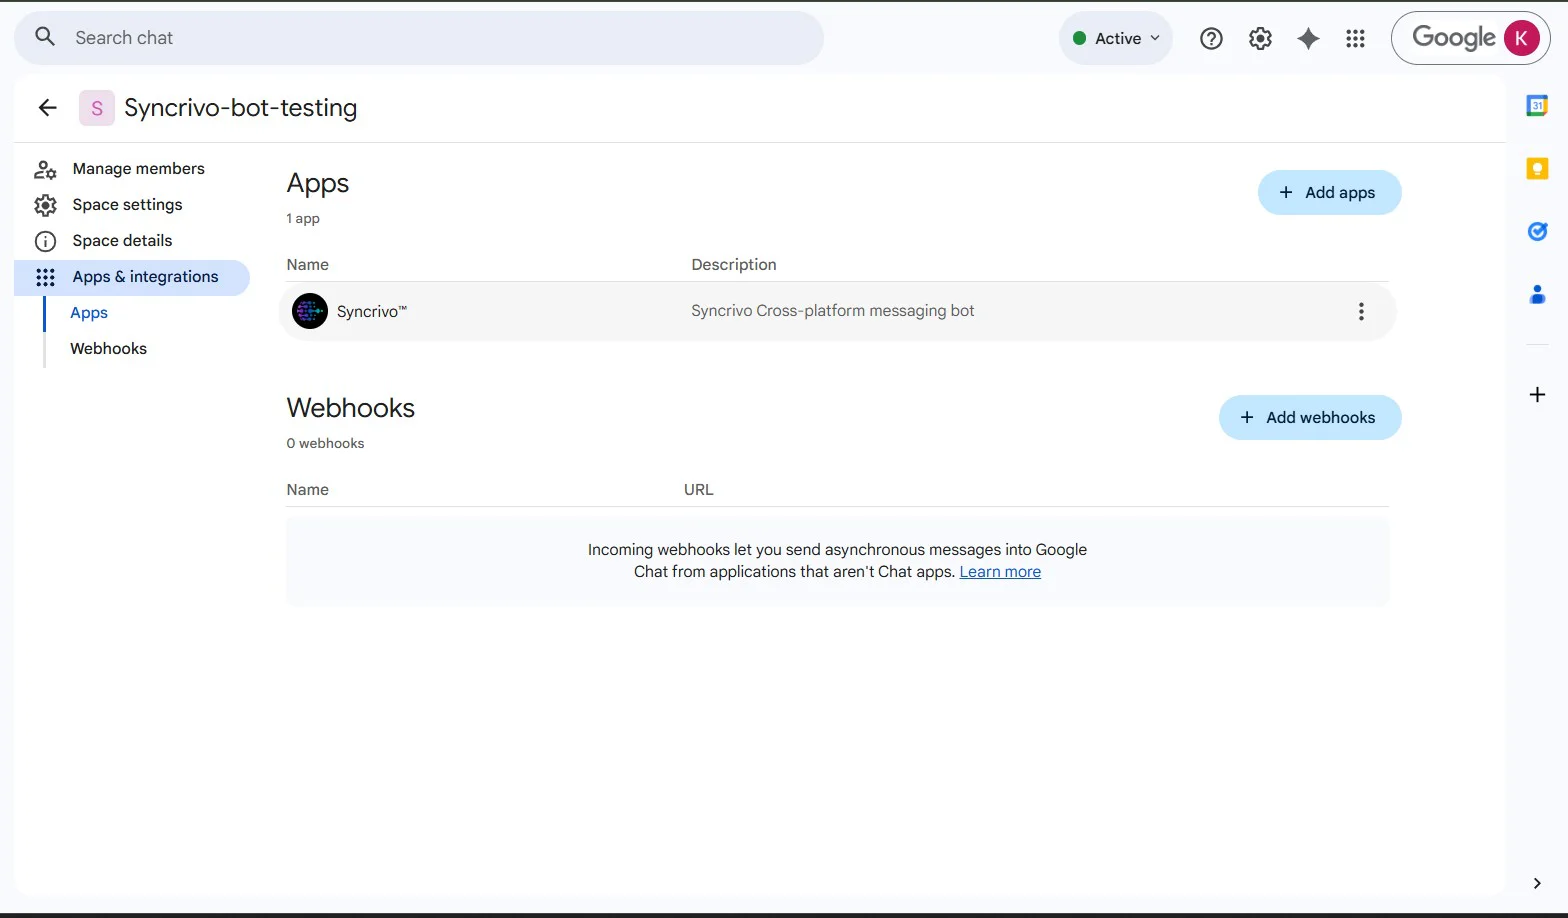This screenshot has width=1568, height=918.
Task: Open Contacts side panel icon
Action: pyautogui.click(x=1537, y=294)
